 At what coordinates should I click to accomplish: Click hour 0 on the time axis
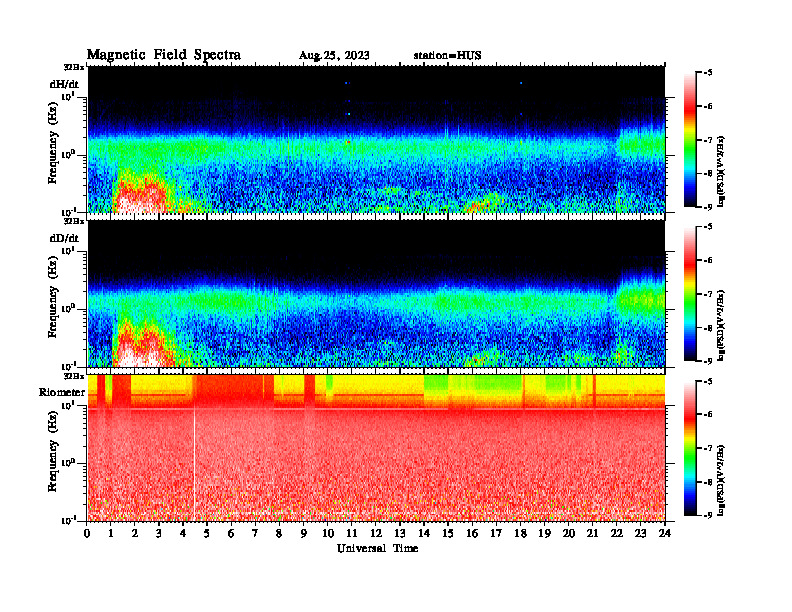87,533
